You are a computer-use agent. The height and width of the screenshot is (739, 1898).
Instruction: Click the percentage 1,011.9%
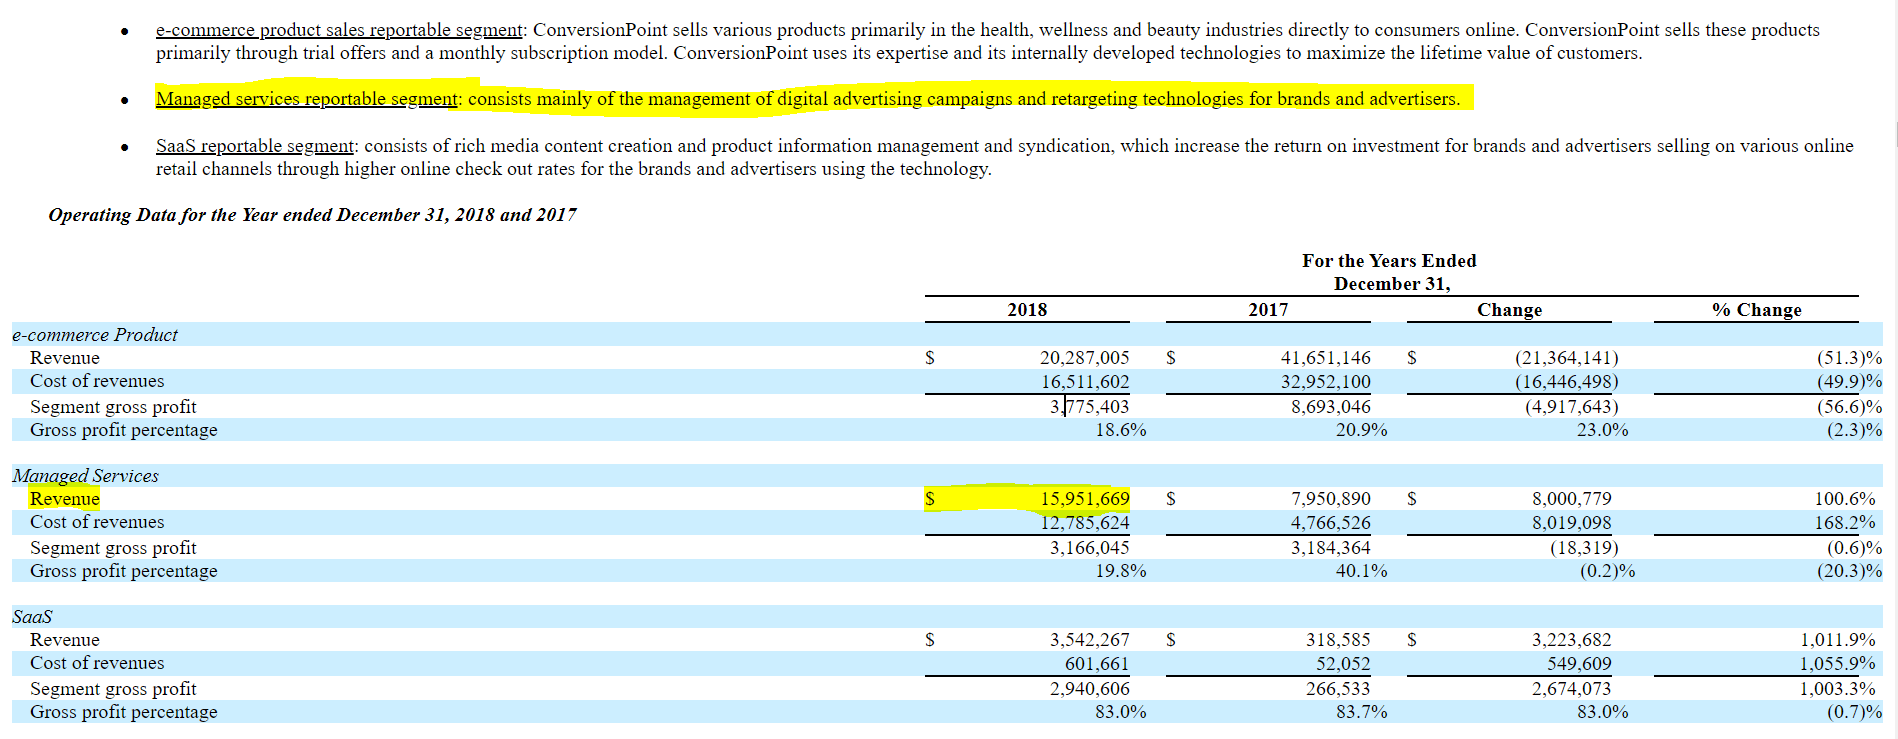click(x=1838, y=640)
